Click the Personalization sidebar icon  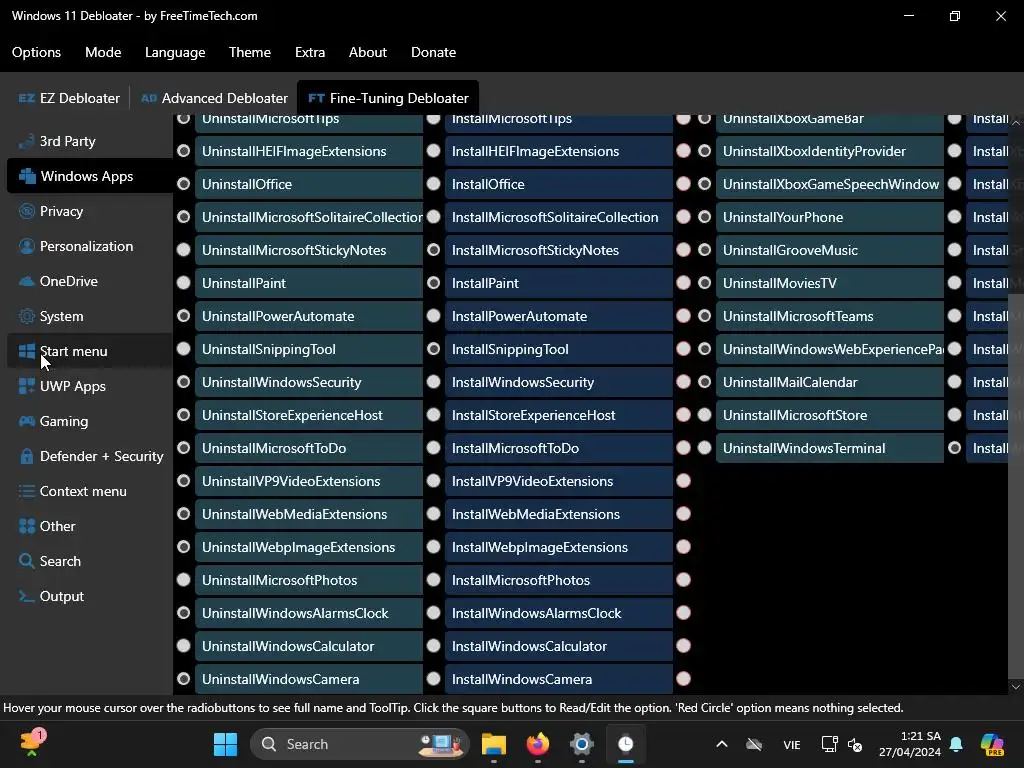tap(26, 246)
